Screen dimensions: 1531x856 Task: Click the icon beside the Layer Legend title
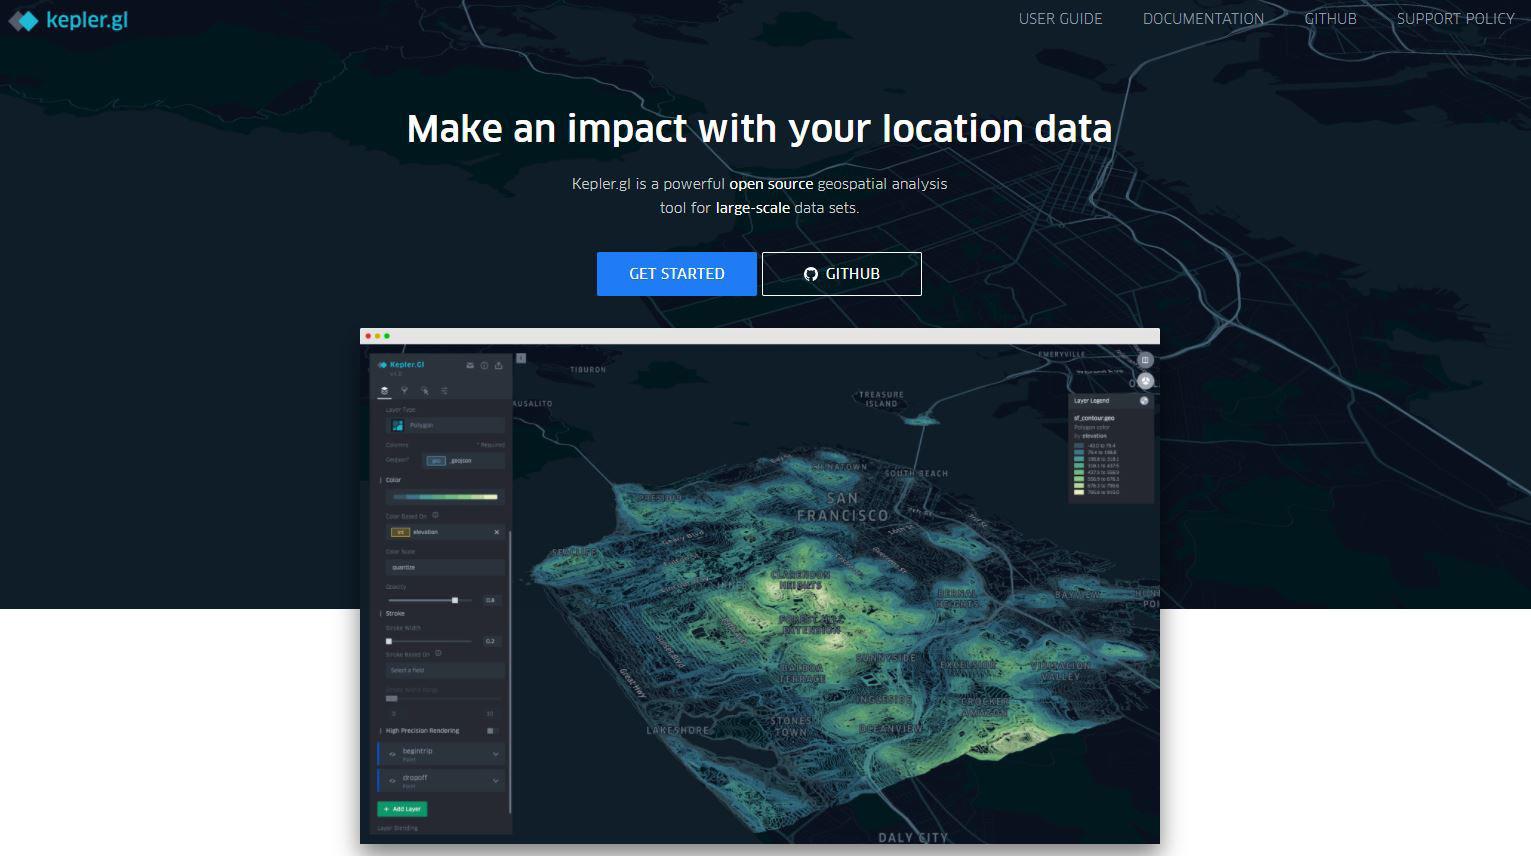(x=1144, y=401)
